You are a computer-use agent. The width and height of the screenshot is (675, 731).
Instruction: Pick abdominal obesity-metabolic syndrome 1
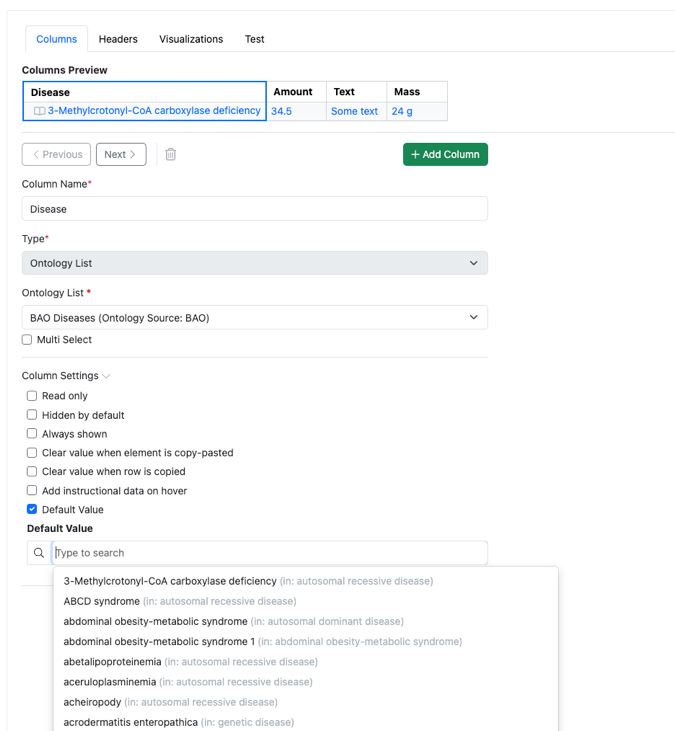[x=305, y=641]
